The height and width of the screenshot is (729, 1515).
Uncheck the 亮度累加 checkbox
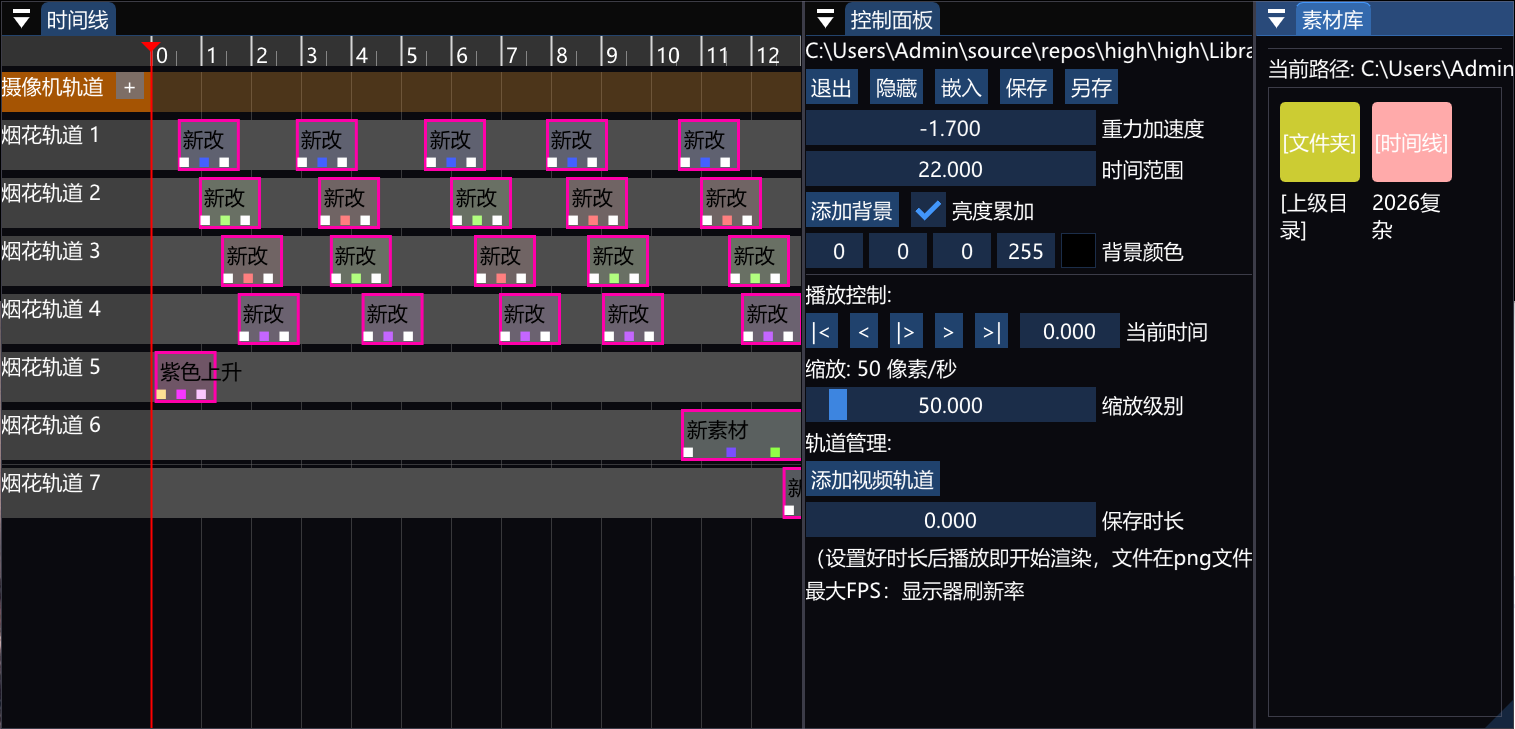click(x=928, y=210)
